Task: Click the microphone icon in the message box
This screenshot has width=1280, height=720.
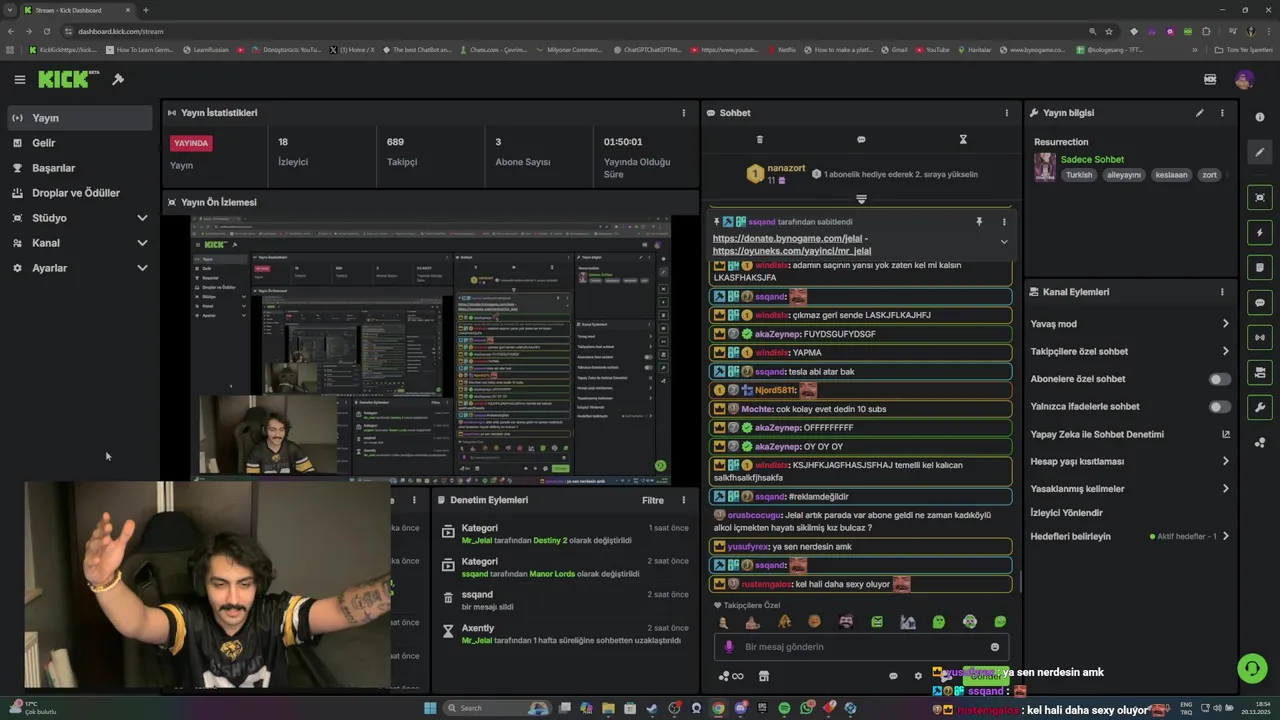Action: tap(728, 647)
